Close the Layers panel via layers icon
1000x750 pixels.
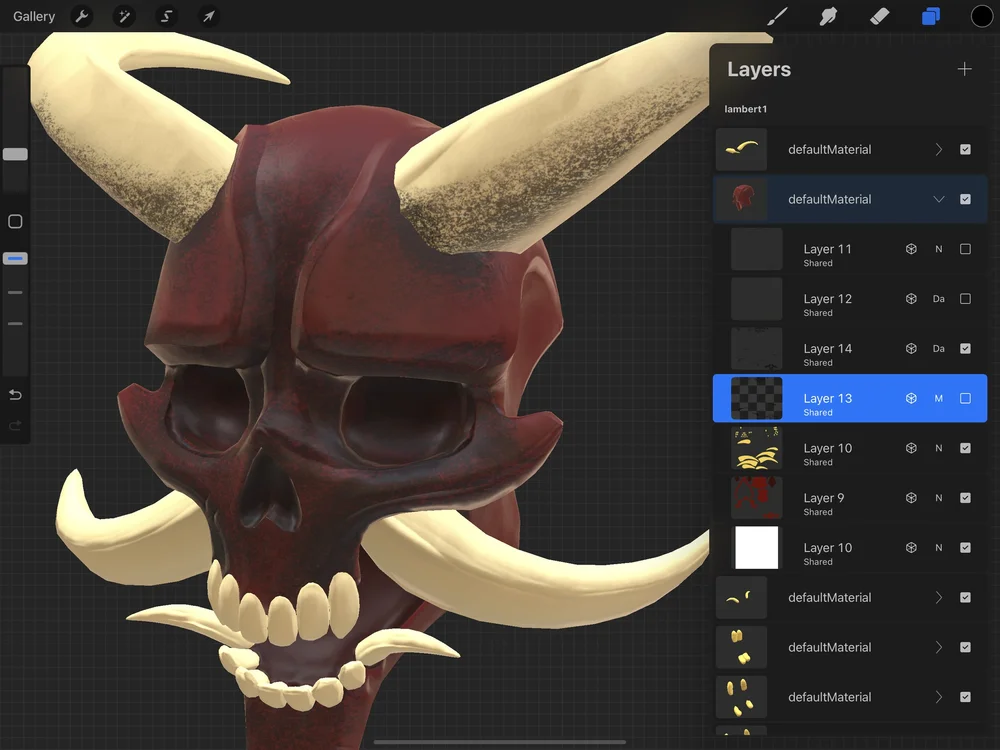point(930,16)
